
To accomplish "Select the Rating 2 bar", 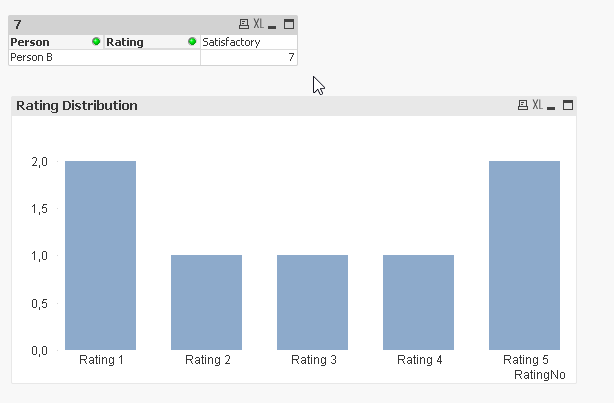I will click(x=206, y=302).
